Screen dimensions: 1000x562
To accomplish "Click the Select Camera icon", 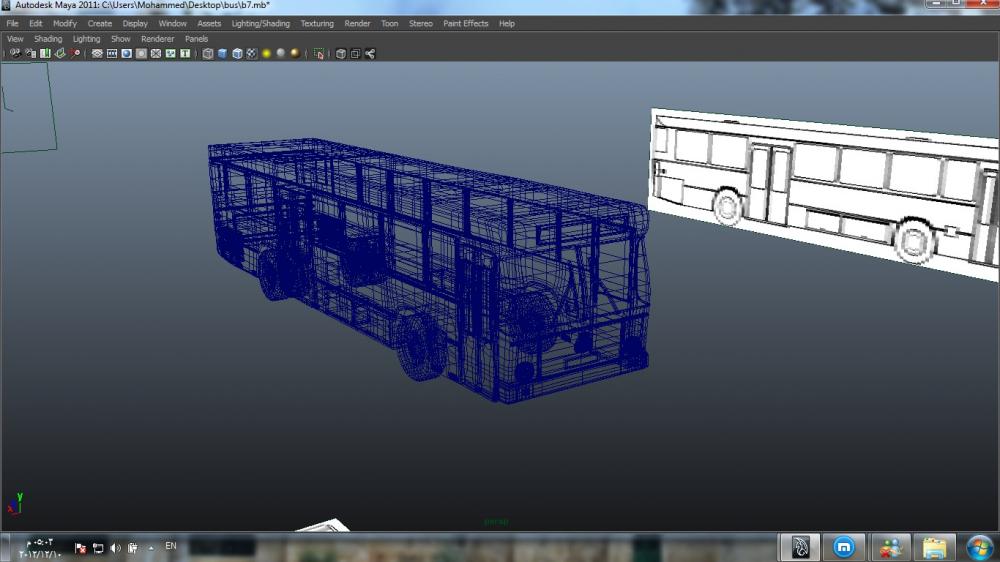I will [14, 54].
